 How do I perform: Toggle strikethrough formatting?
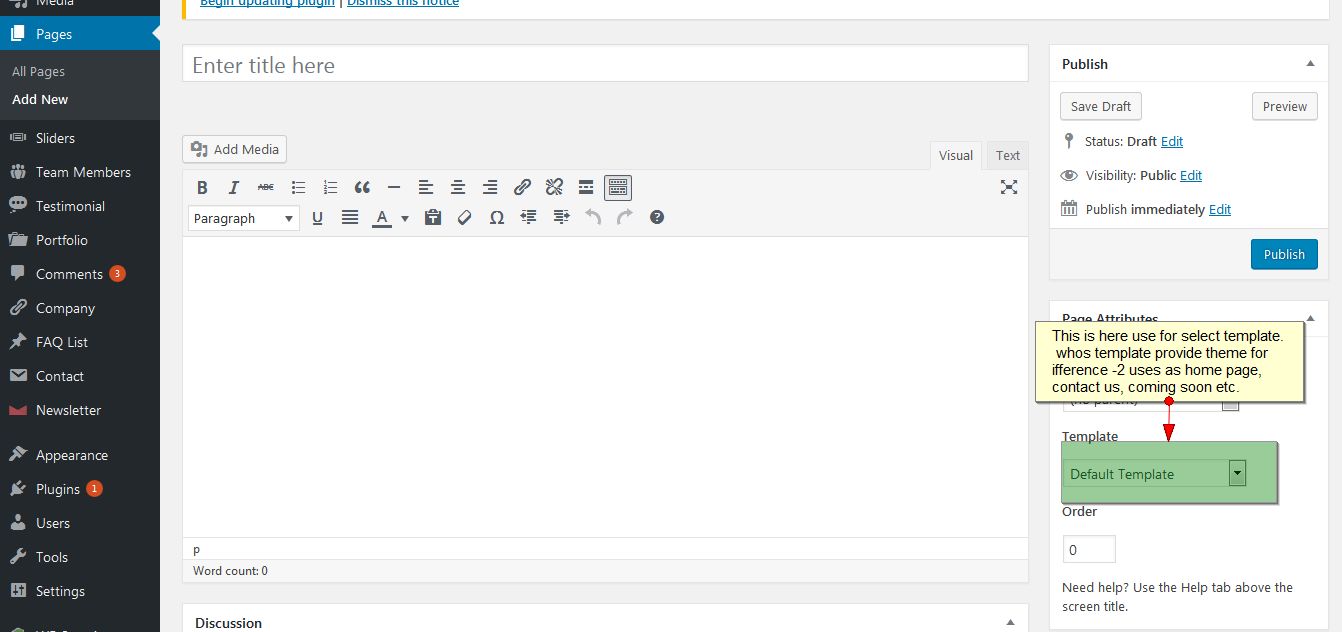(x=266, y=187)
